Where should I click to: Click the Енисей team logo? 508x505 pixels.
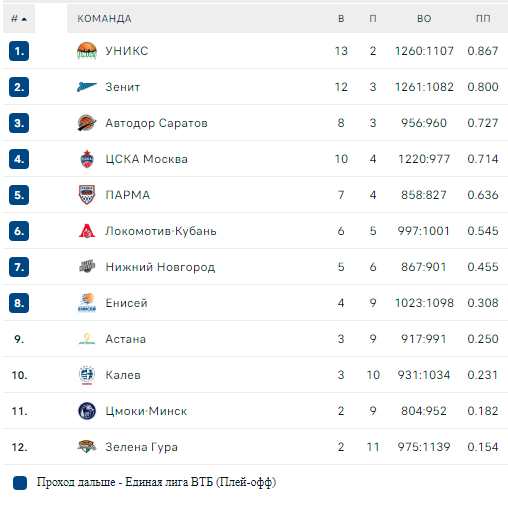(x=87, y=303)
